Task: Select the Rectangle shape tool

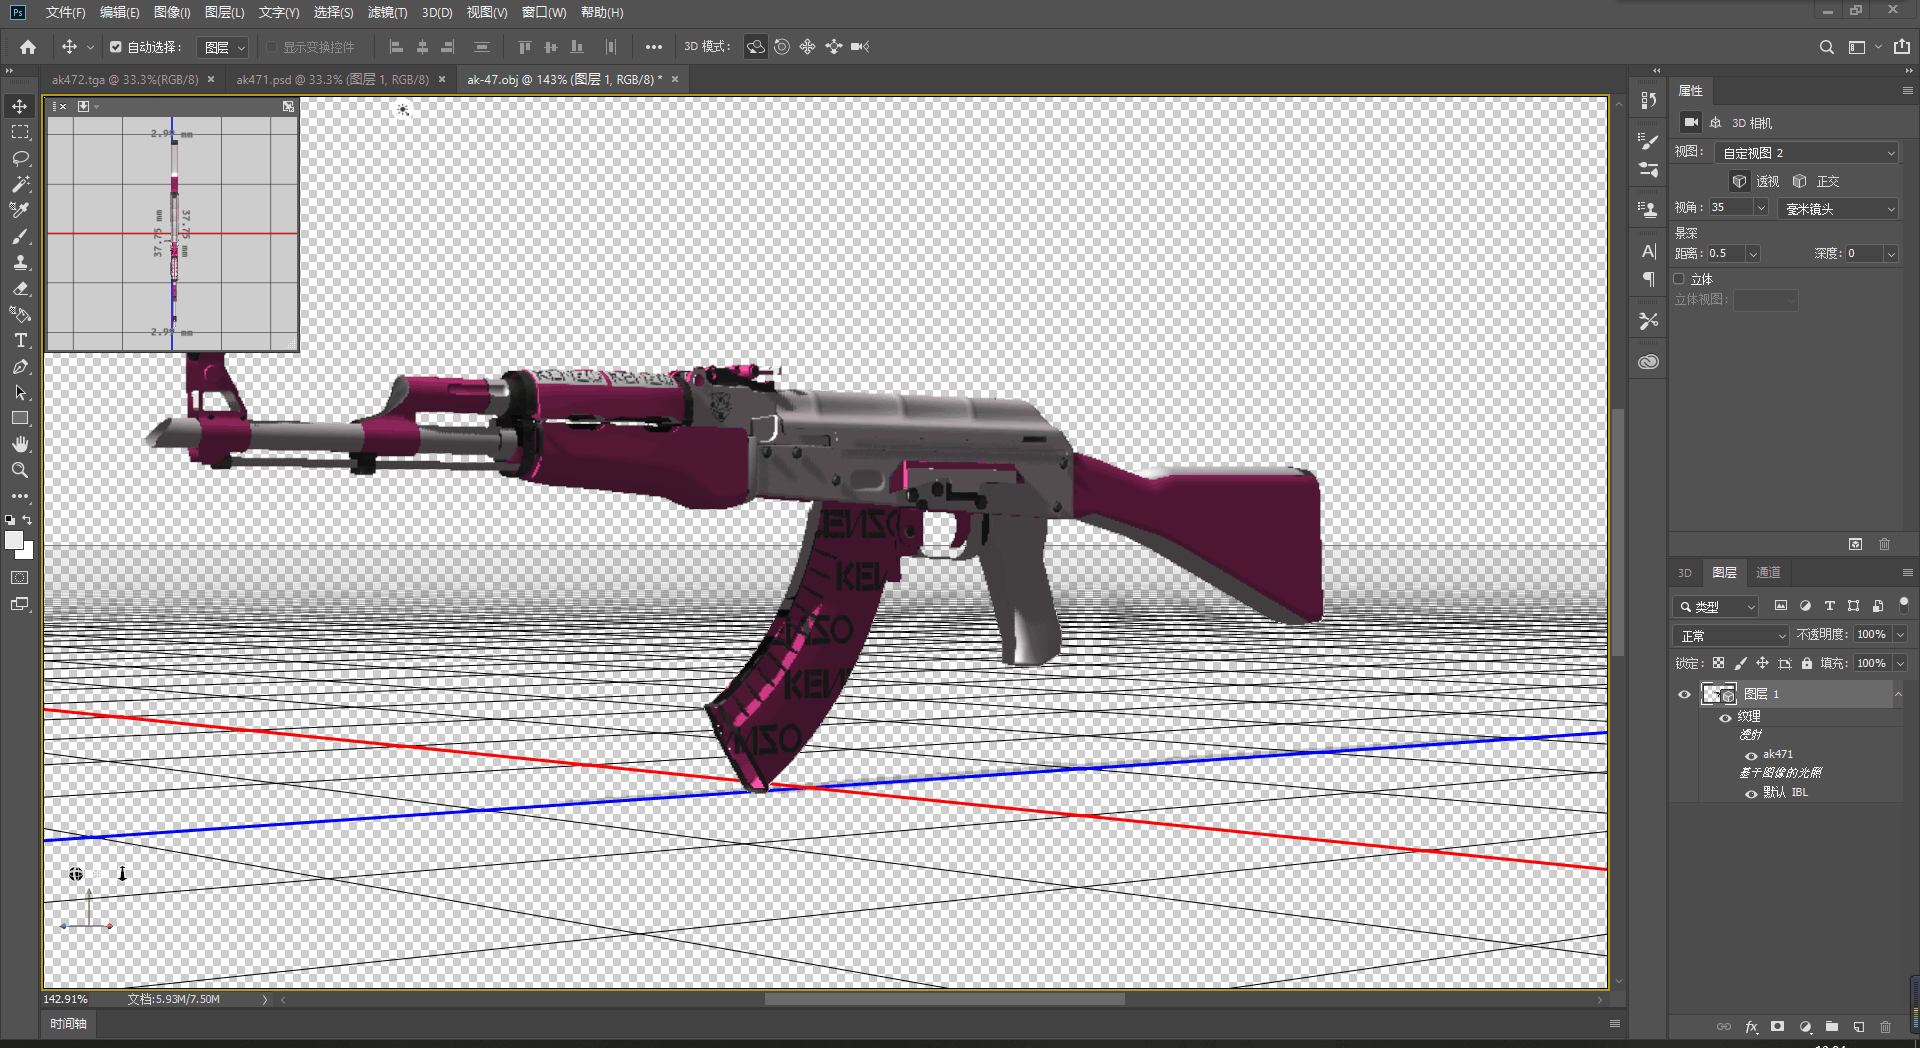Action: (x=20, y=418)
